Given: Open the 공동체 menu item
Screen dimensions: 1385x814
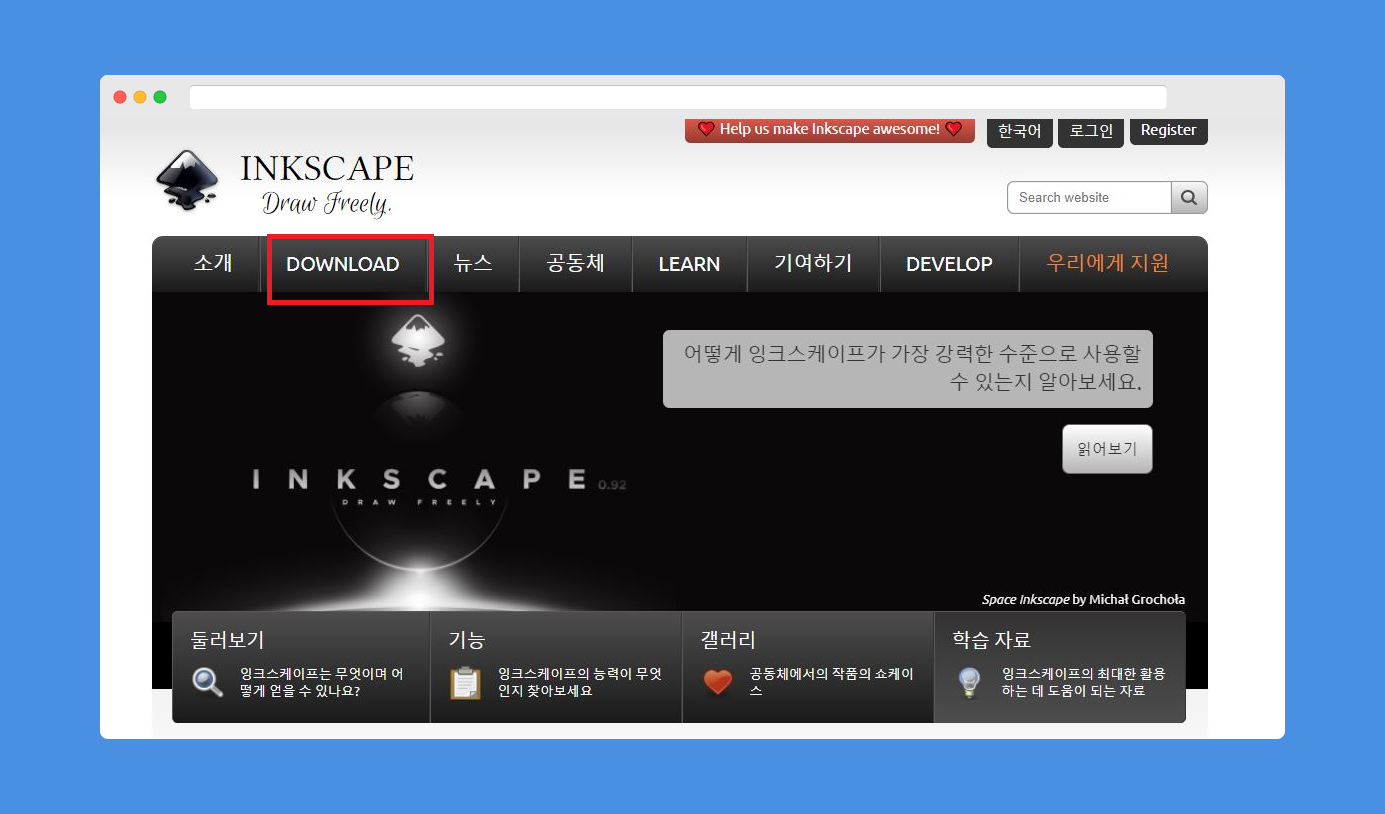Looking at the screenshot, I should click(x=576, y=264).
